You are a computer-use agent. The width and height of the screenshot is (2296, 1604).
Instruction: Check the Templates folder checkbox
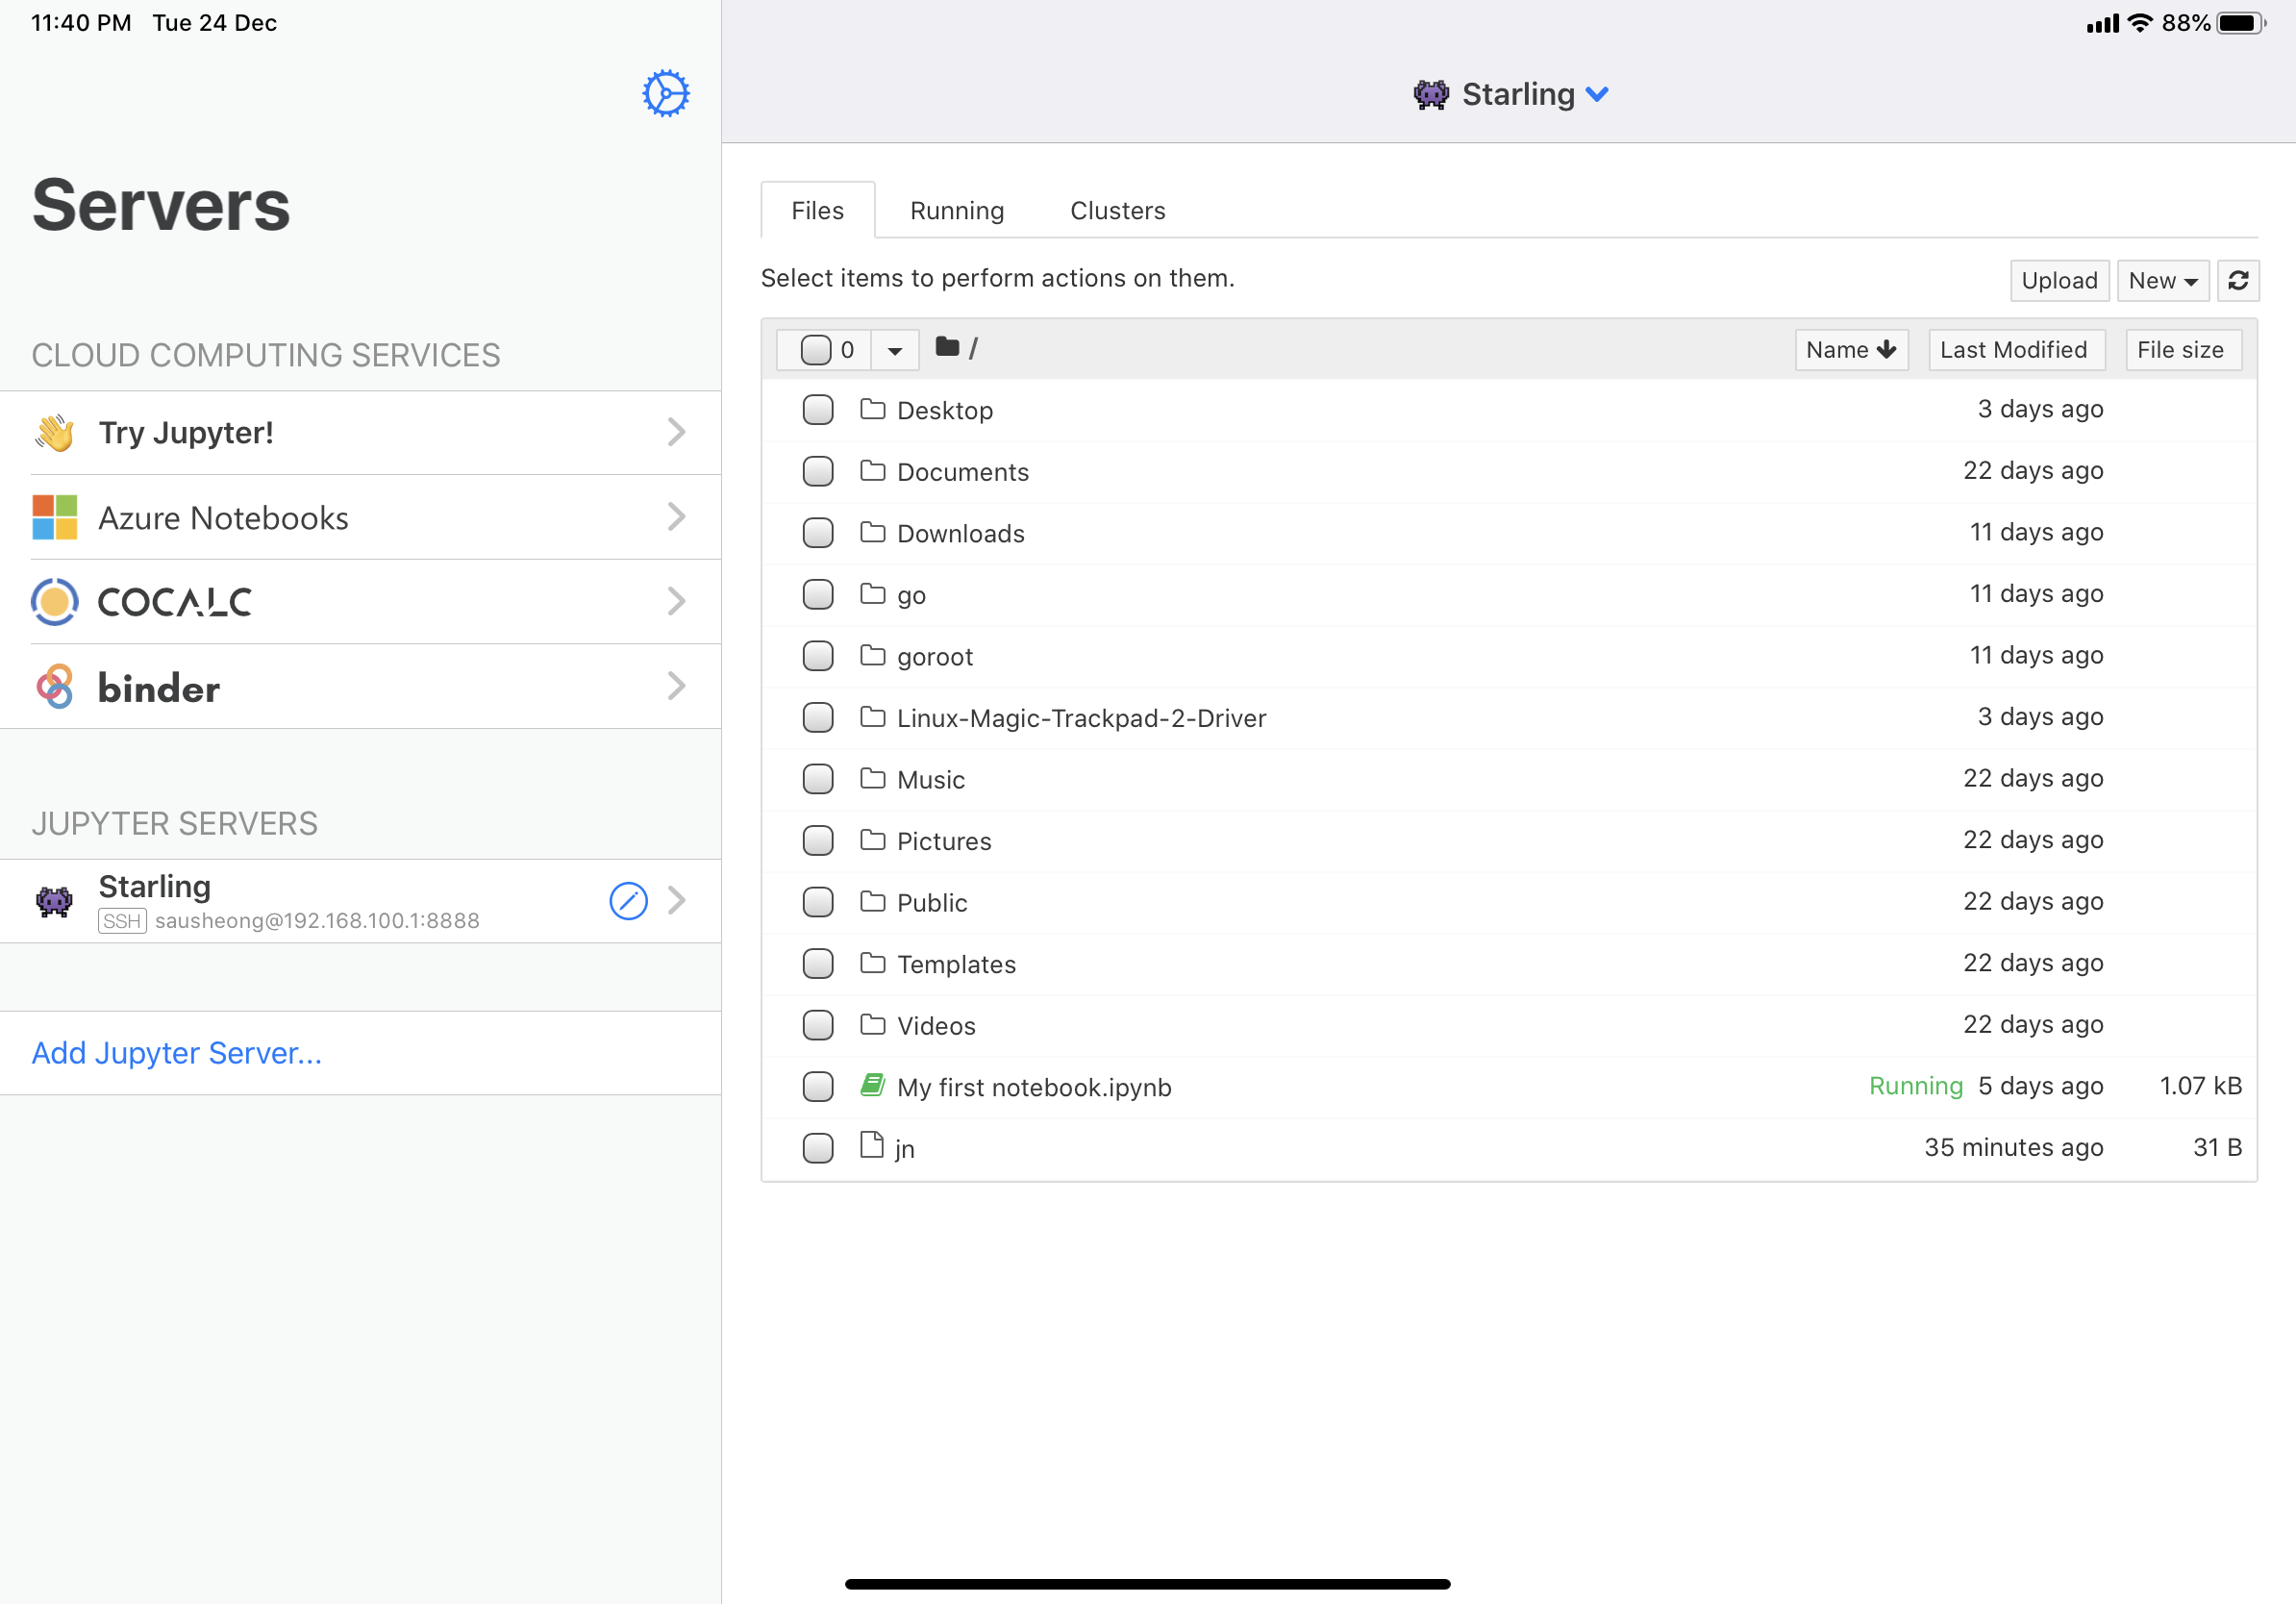coord(818,963)
